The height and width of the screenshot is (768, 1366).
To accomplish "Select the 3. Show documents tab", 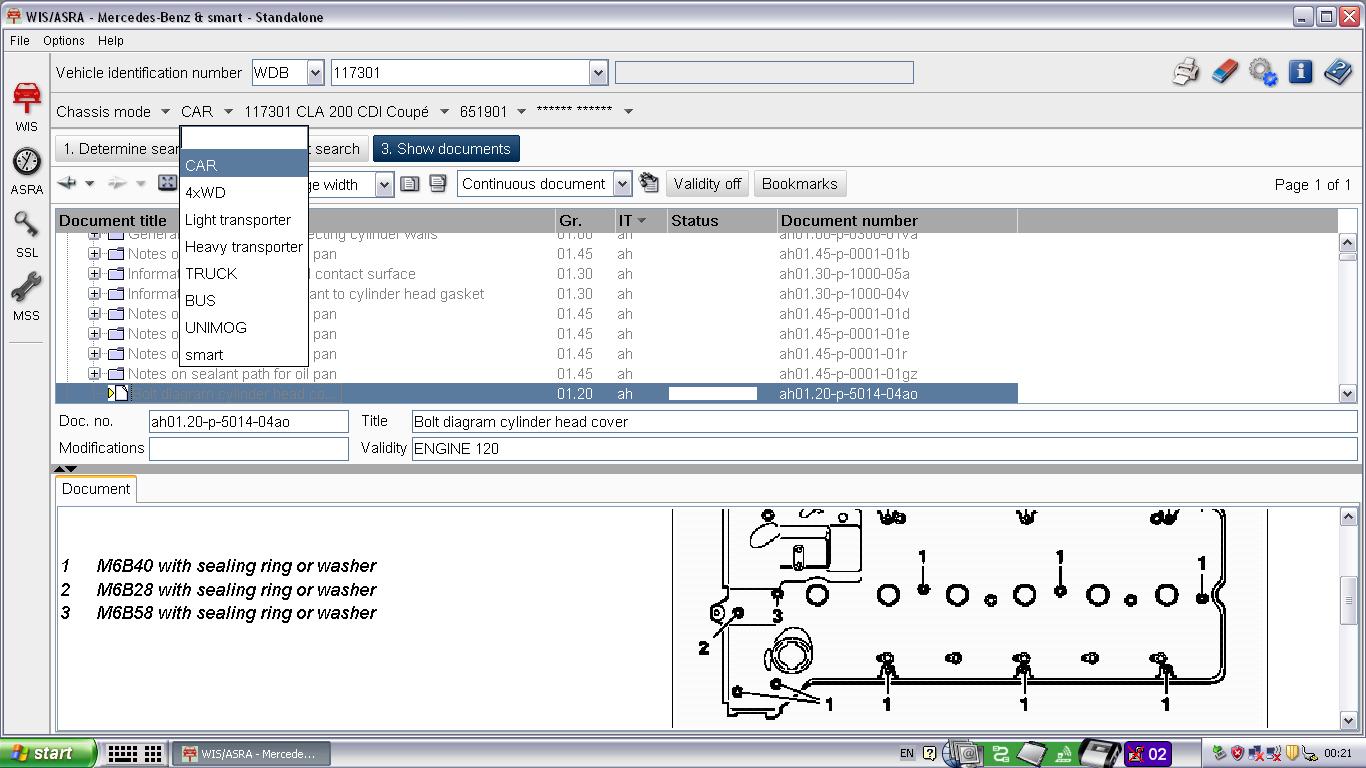I will pos(446,149).
